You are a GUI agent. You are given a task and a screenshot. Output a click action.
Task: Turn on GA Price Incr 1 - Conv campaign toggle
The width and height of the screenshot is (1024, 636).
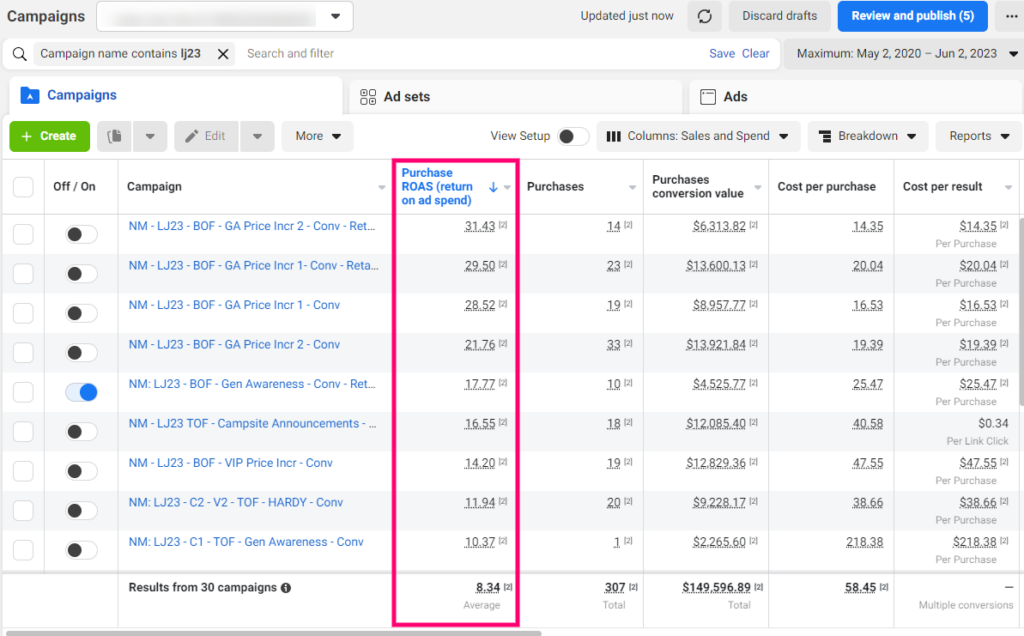(81, 313)
